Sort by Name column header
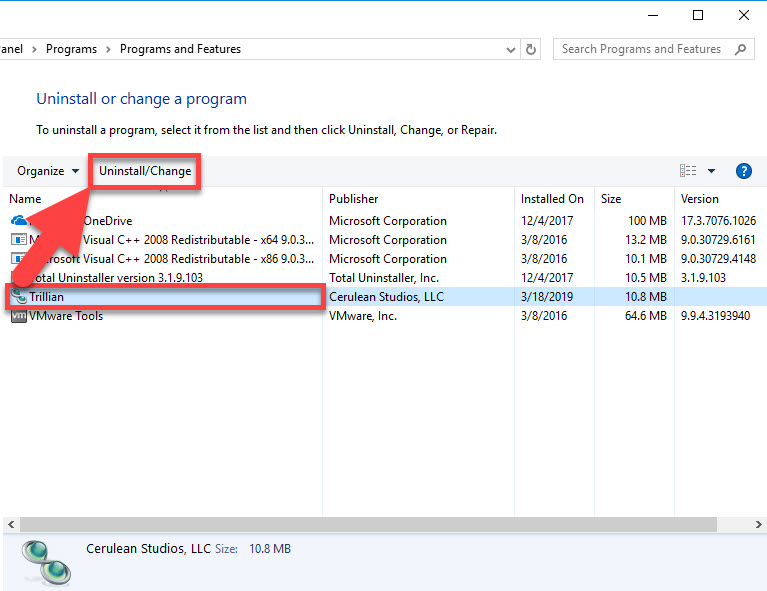Image resolution: width=767 pixels, height=591 pixels. click(25, 199)
